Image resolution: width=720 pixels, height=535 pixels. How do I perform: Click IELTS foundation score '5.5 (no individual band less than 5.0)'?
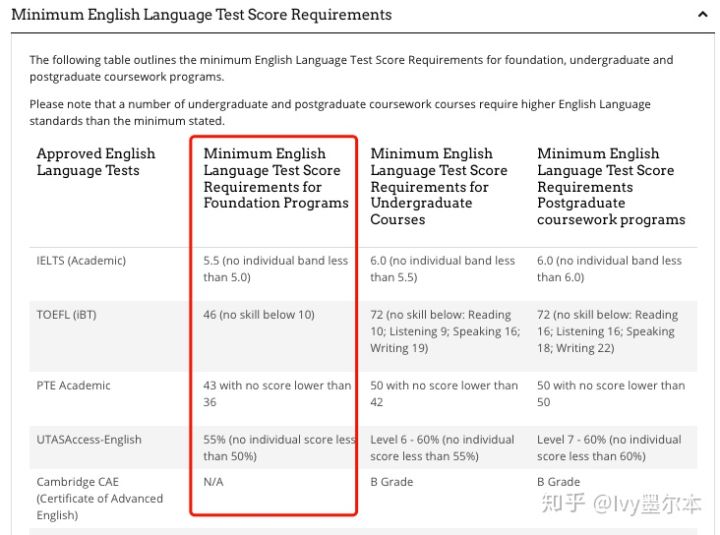coord(276,269)
